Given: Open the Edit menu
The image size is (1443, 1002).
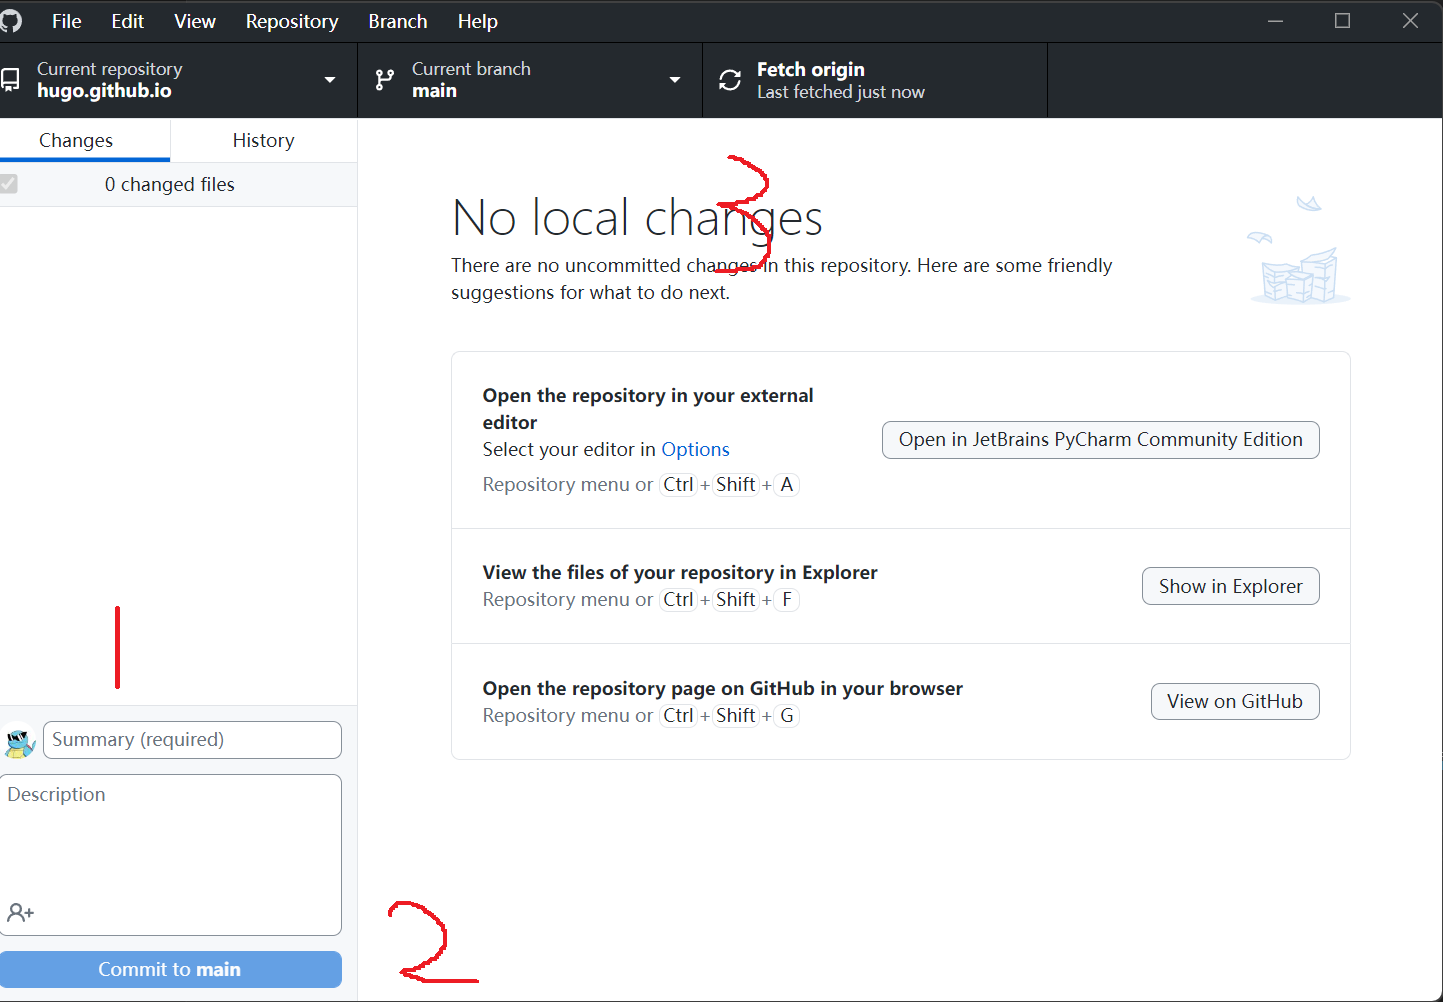Looking at the screenshot, I should pyautogui.click(x=128, y=21).
